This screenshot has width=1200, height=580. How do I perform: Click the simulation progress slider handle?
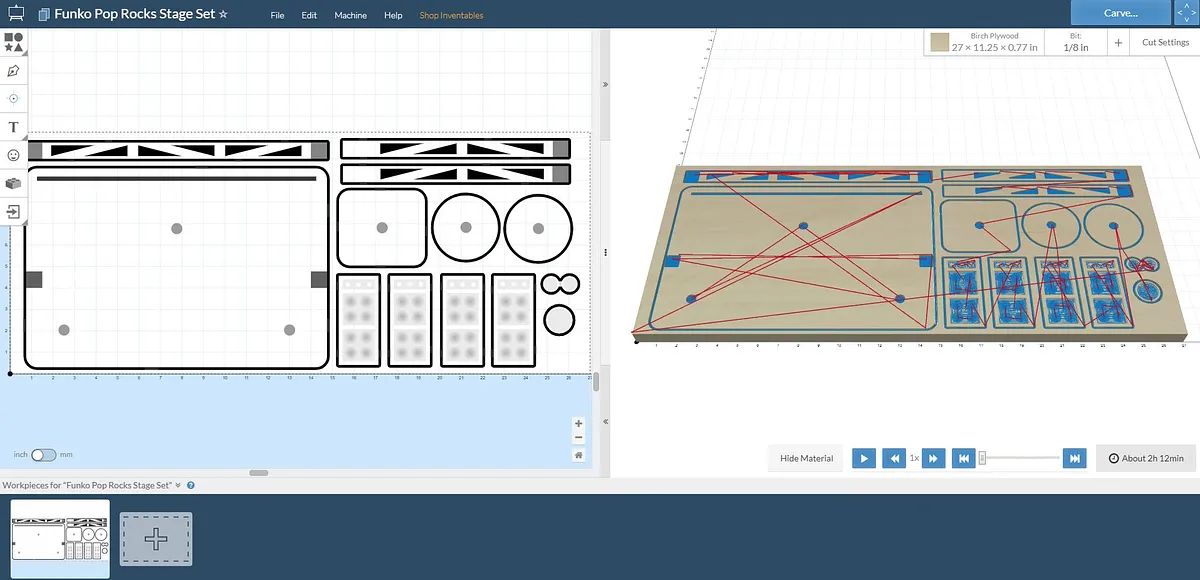point(982,458)
